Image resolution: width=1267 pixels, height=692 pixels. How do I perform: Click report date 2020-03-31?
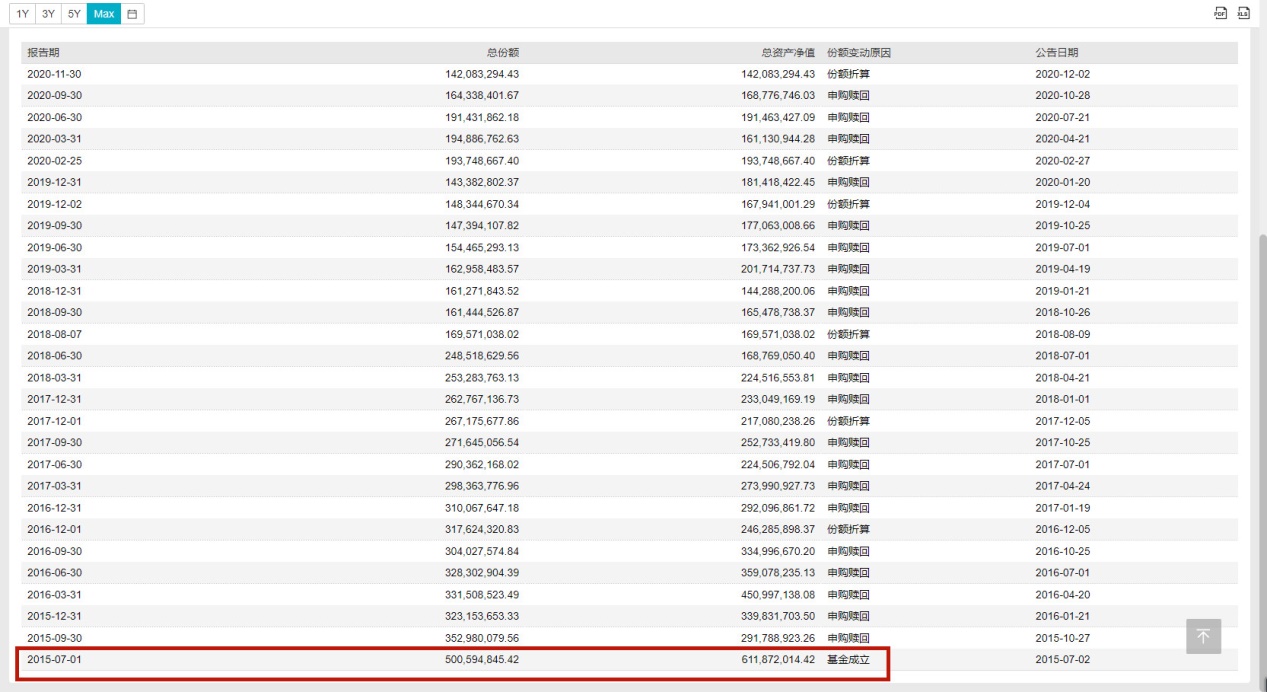[54, 139]
